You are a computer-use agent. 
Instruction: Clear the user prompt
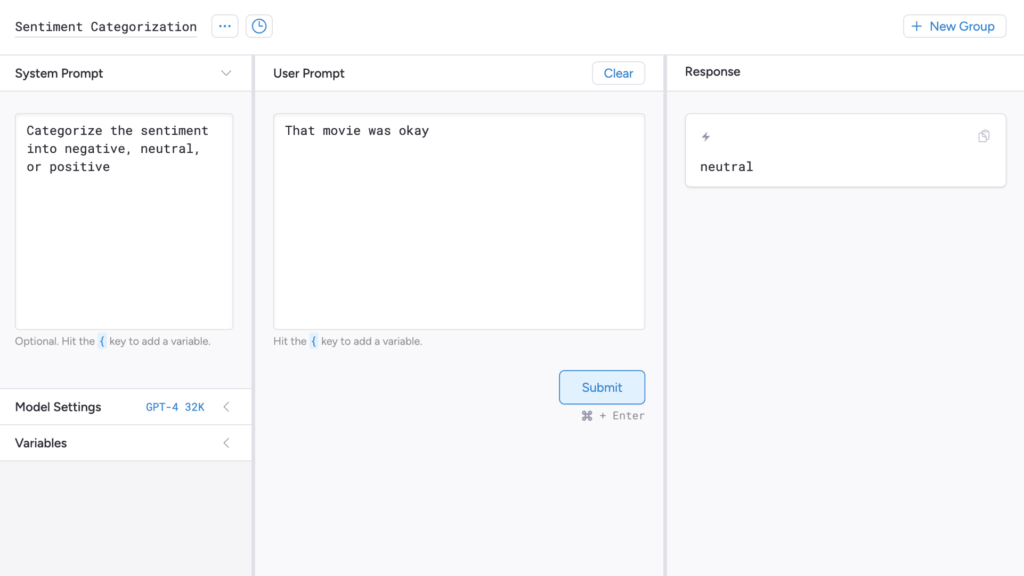tap(618, 73)
